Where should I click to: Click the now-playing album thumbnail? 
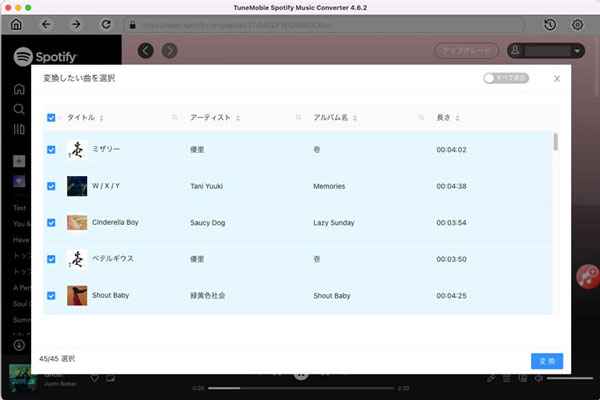[x=23, y=378]
